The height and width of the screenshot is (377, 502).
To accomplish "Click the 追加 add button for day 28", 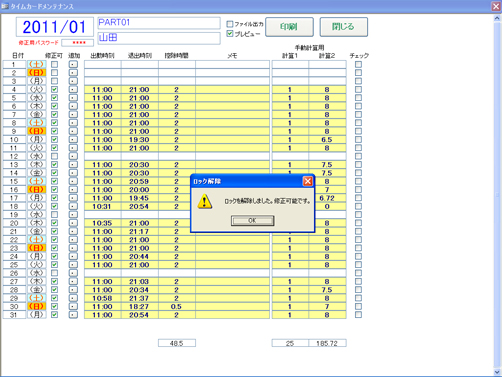I will tap(73, 289).
